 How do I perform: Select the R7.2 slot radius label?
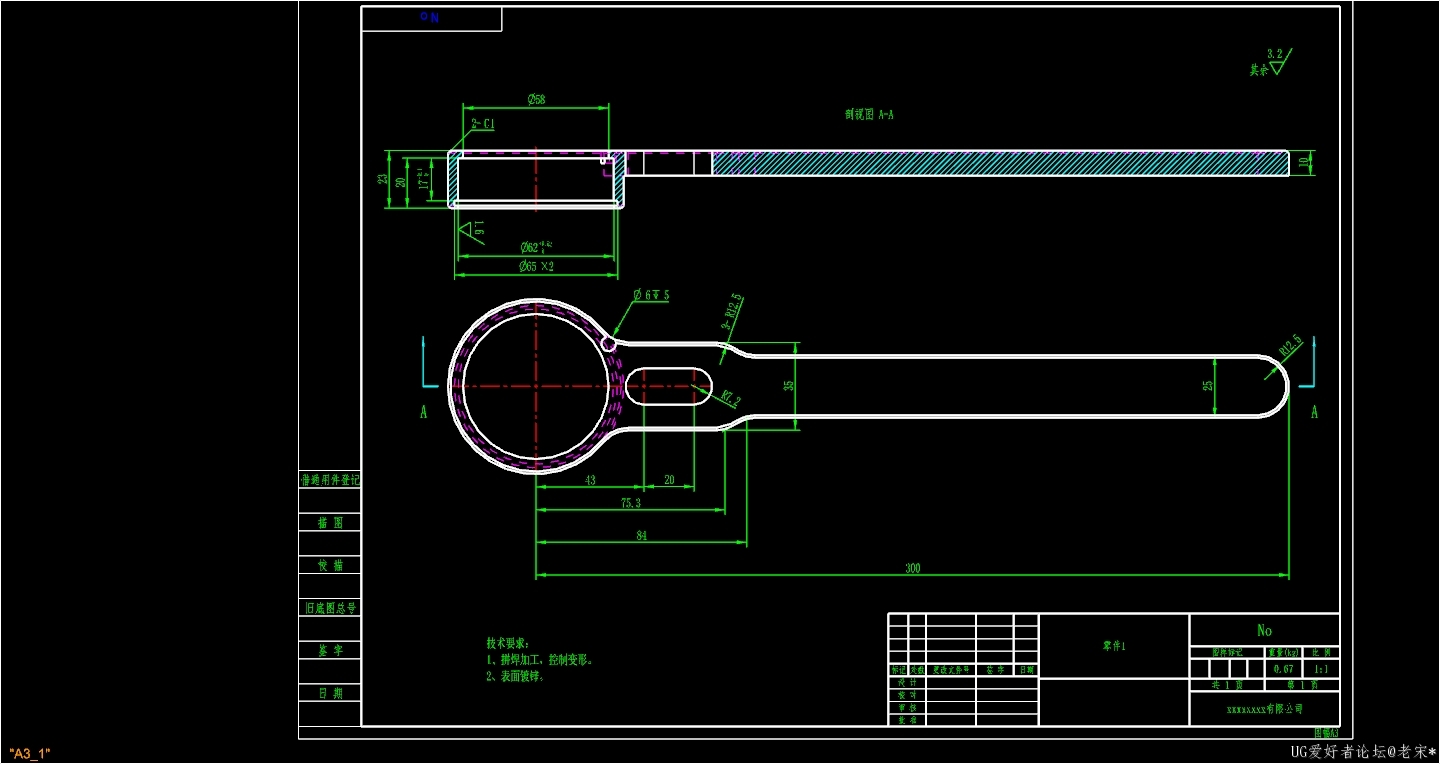[731, 398]
